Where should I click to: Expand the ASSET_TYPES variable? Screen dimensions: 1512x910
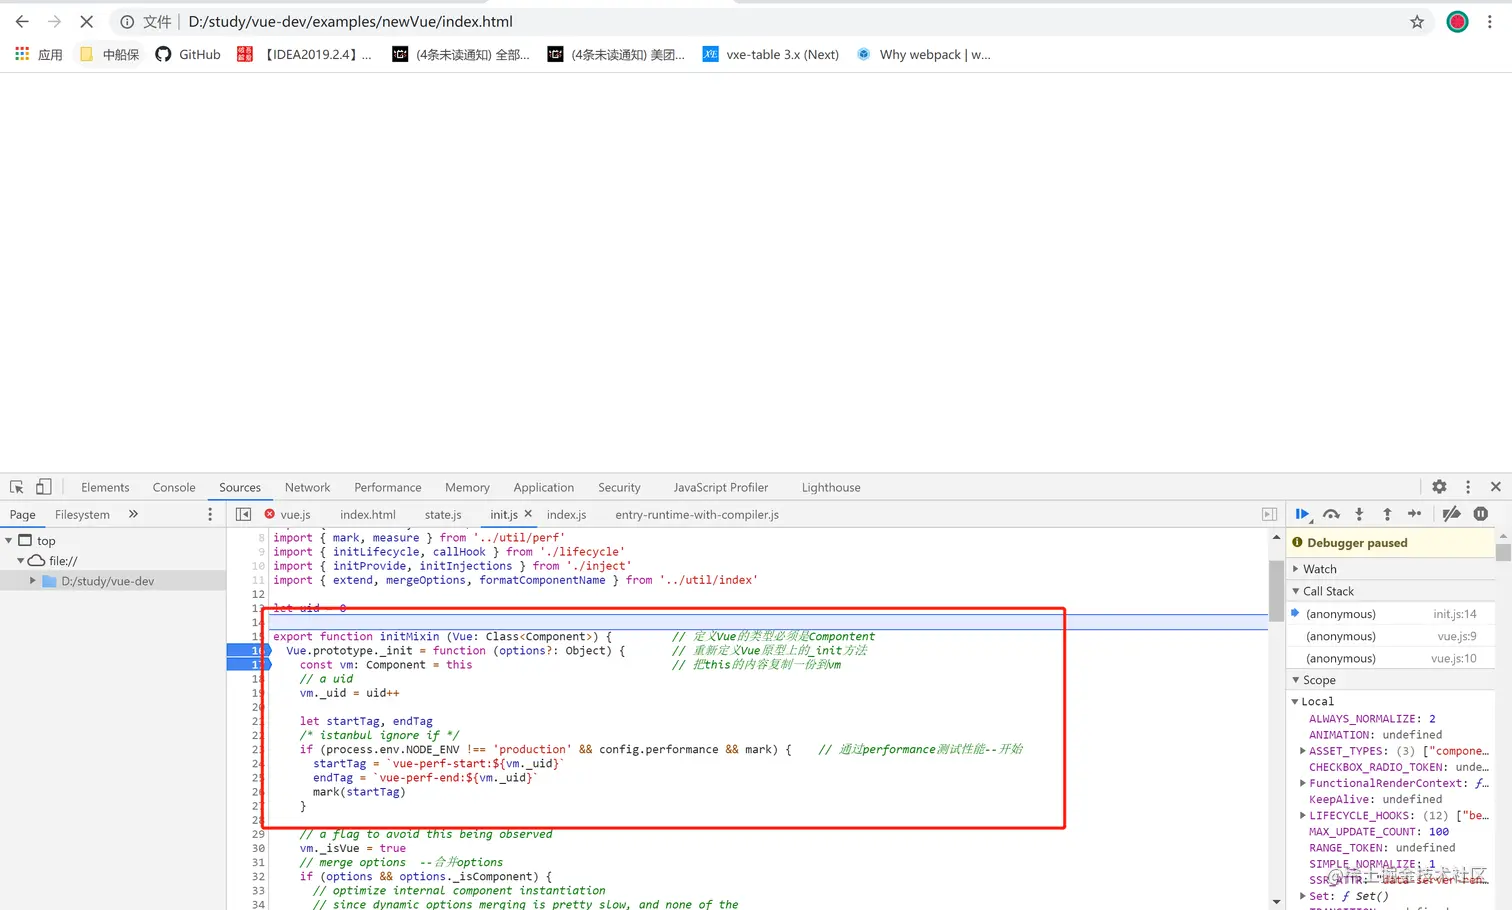1302,750
